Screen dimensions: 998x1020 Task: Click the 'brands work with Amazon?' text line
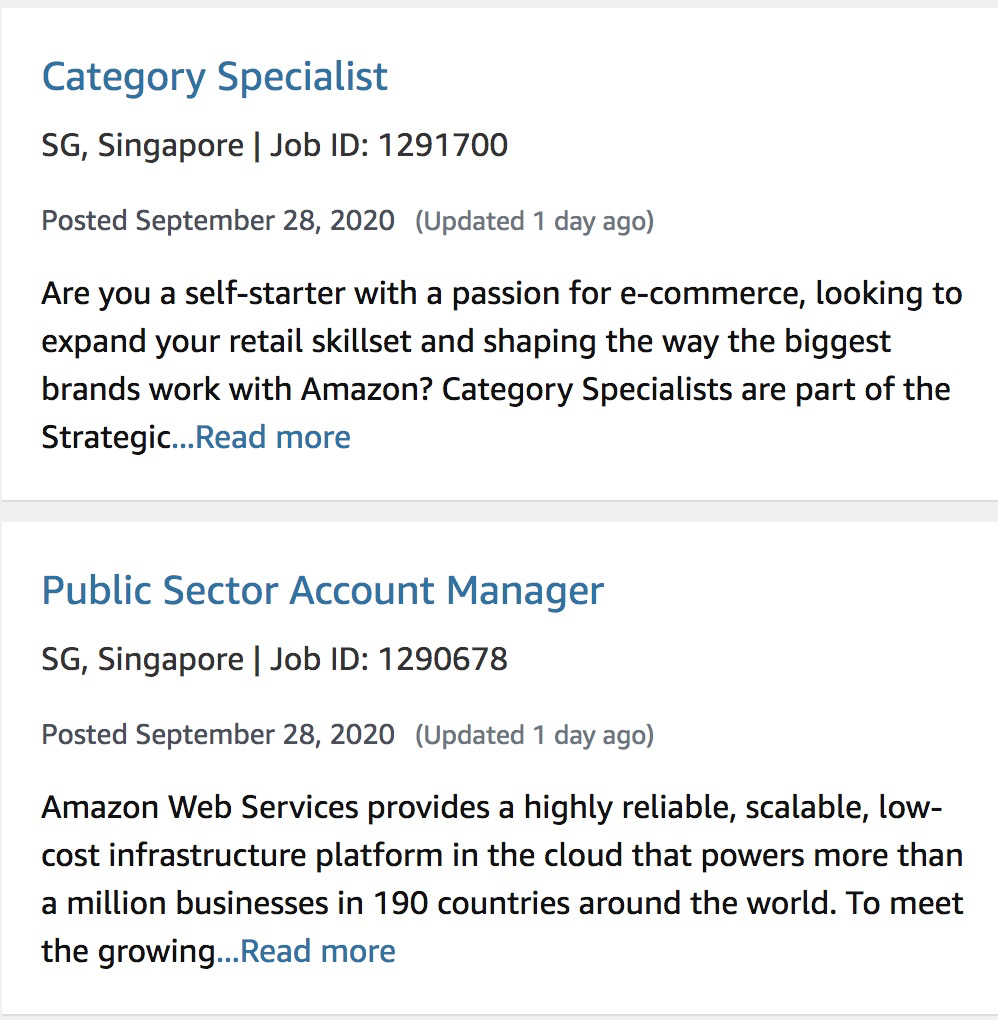point(496,389)
